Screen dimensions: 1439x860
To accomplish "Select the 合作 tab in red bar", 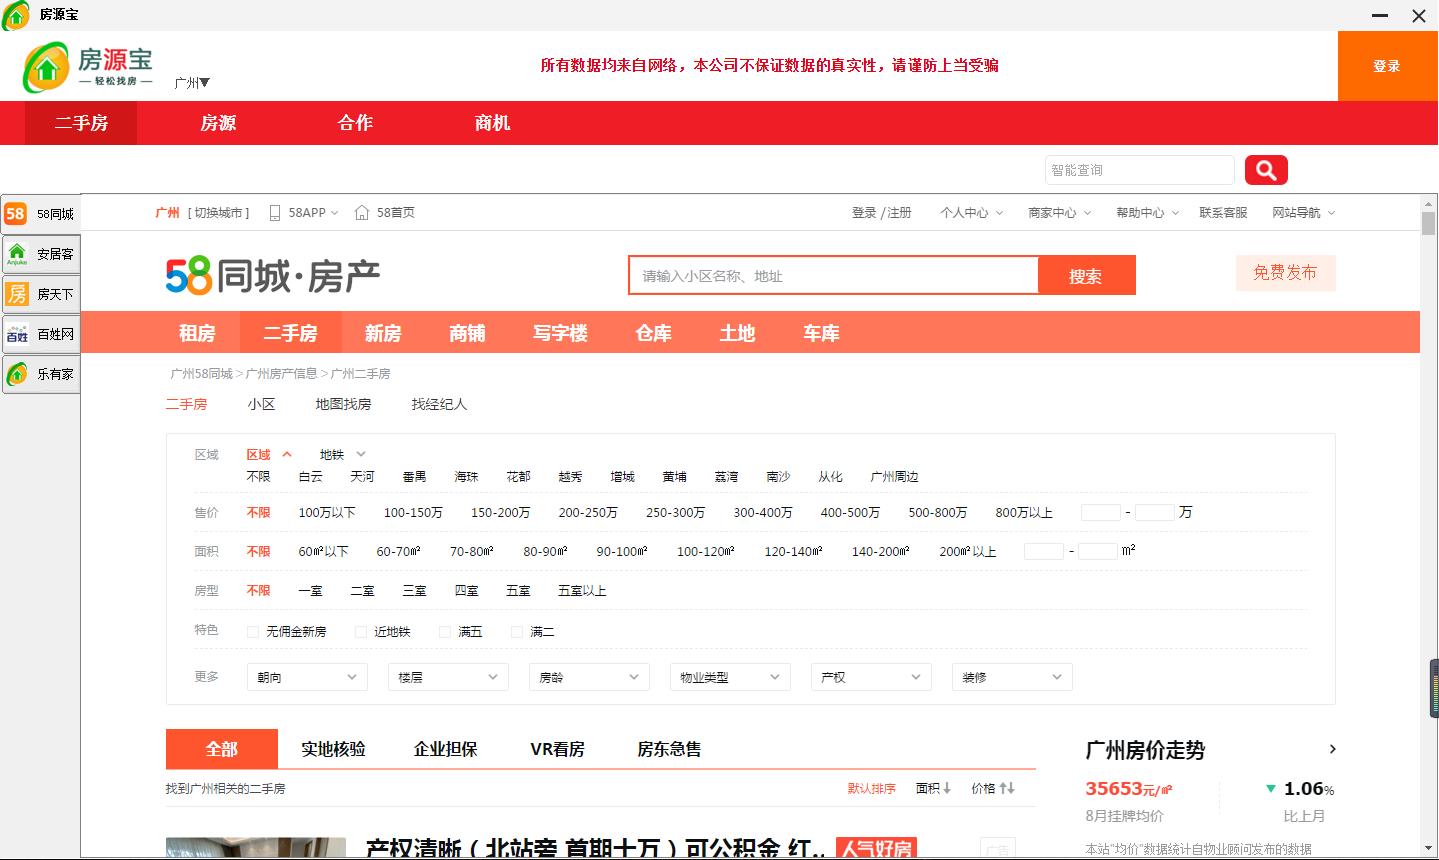I will pyautogui.click(x=355, y=123).
